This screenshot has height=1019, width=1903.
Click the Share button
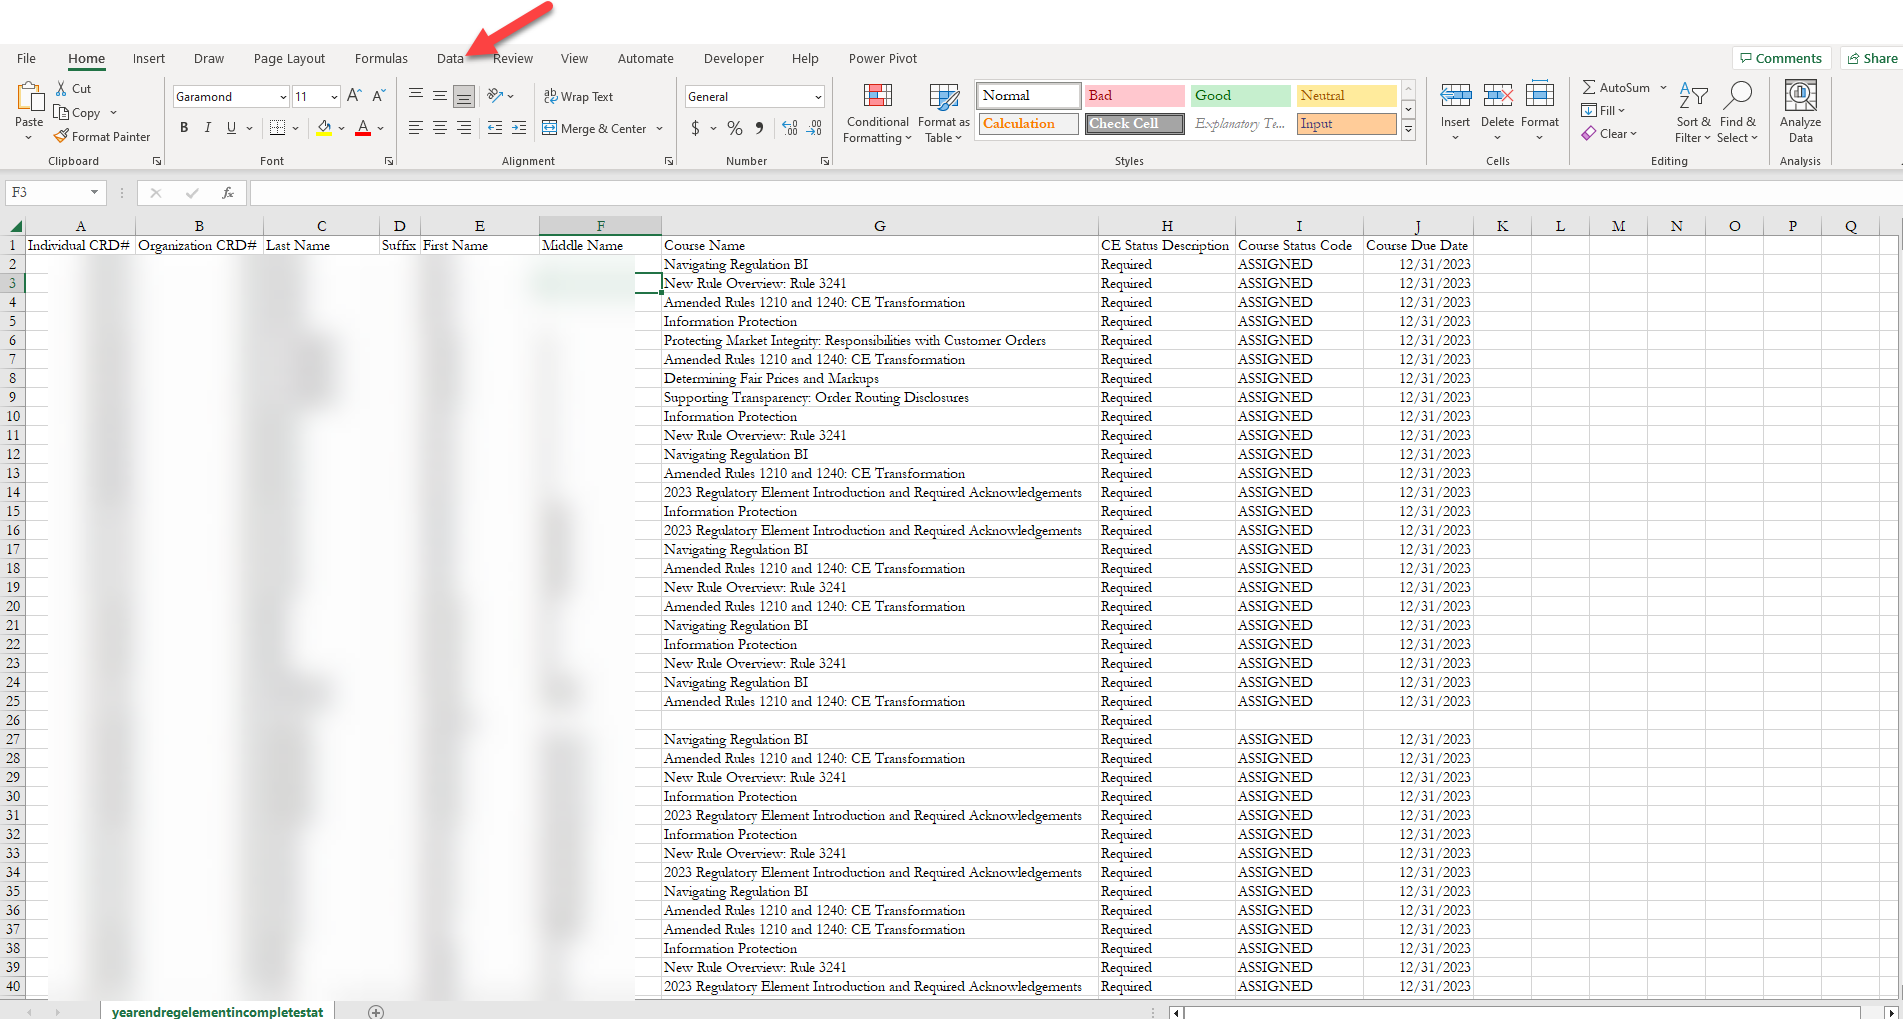[1871, 59]
